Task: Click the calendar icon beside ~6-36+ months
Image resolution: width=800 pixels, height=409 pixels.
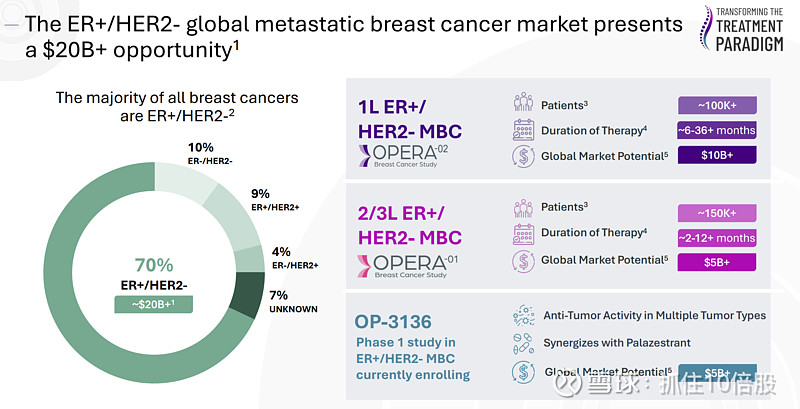Action: tap(523, 130)
